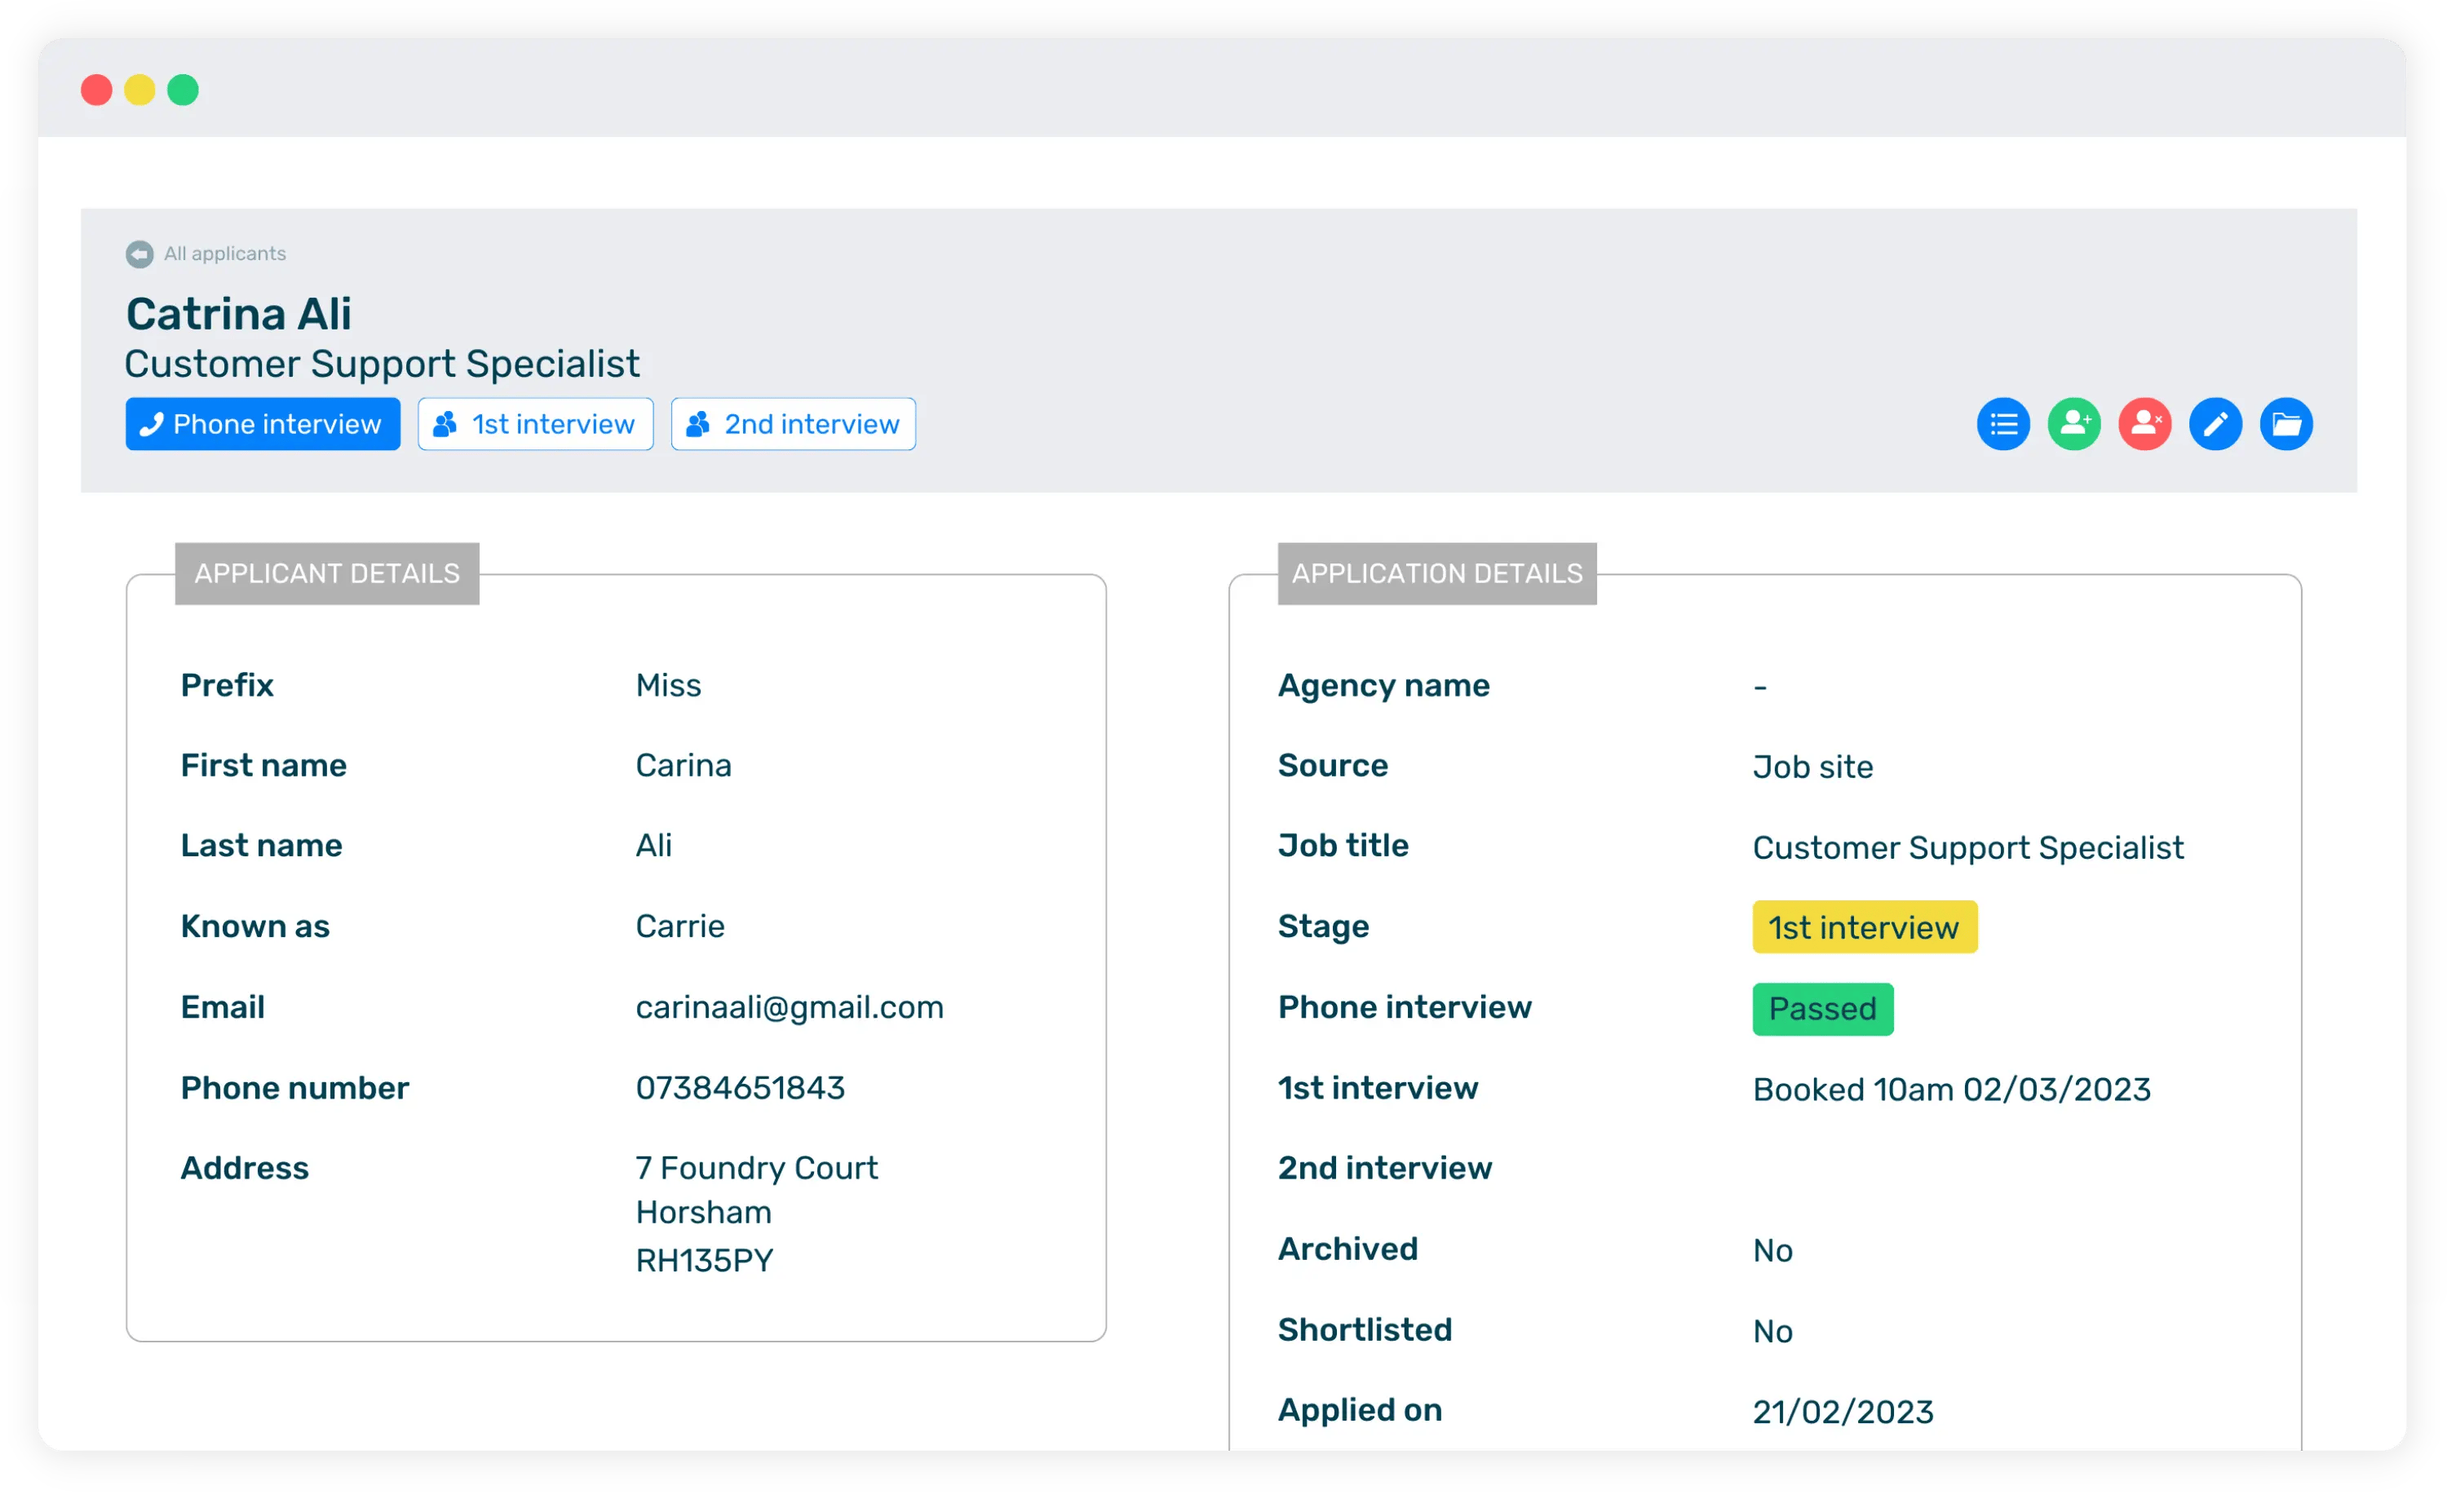Image resolution: width=2447 pixels, height=1512 pixels.
Task: Click the address line Horsham
Action: [x=703, y=1213]
